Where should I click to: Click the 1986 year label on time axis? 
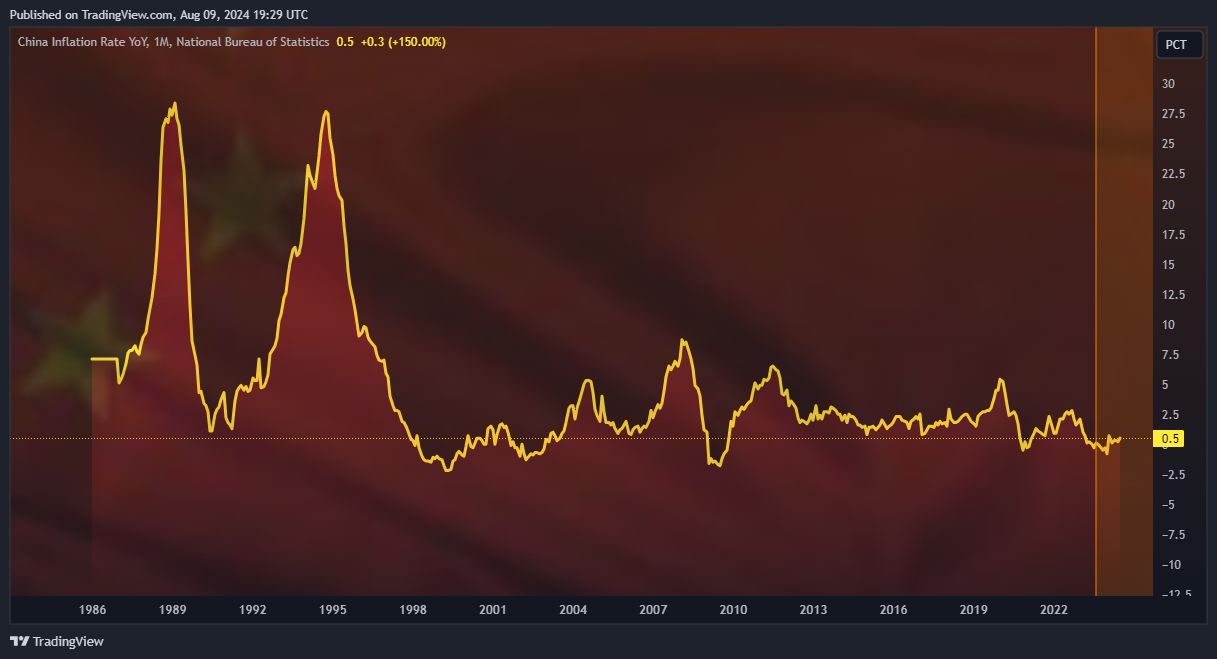point(93,610)
